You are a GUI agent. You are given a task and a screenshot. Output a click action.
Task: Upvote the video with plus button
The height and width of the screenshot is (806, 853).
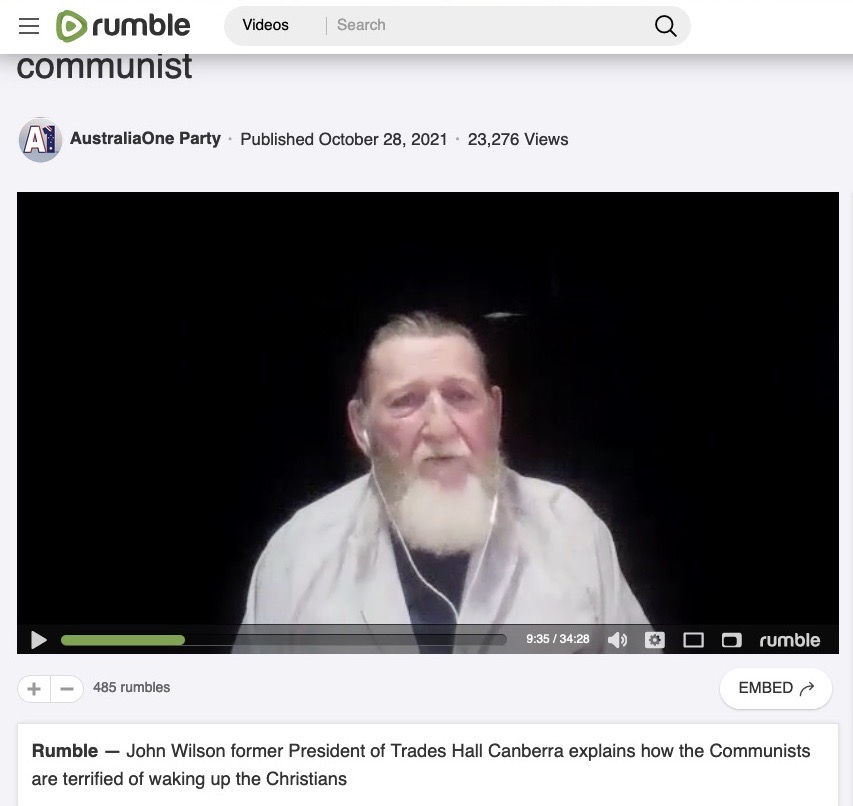(x=34, y=689)
